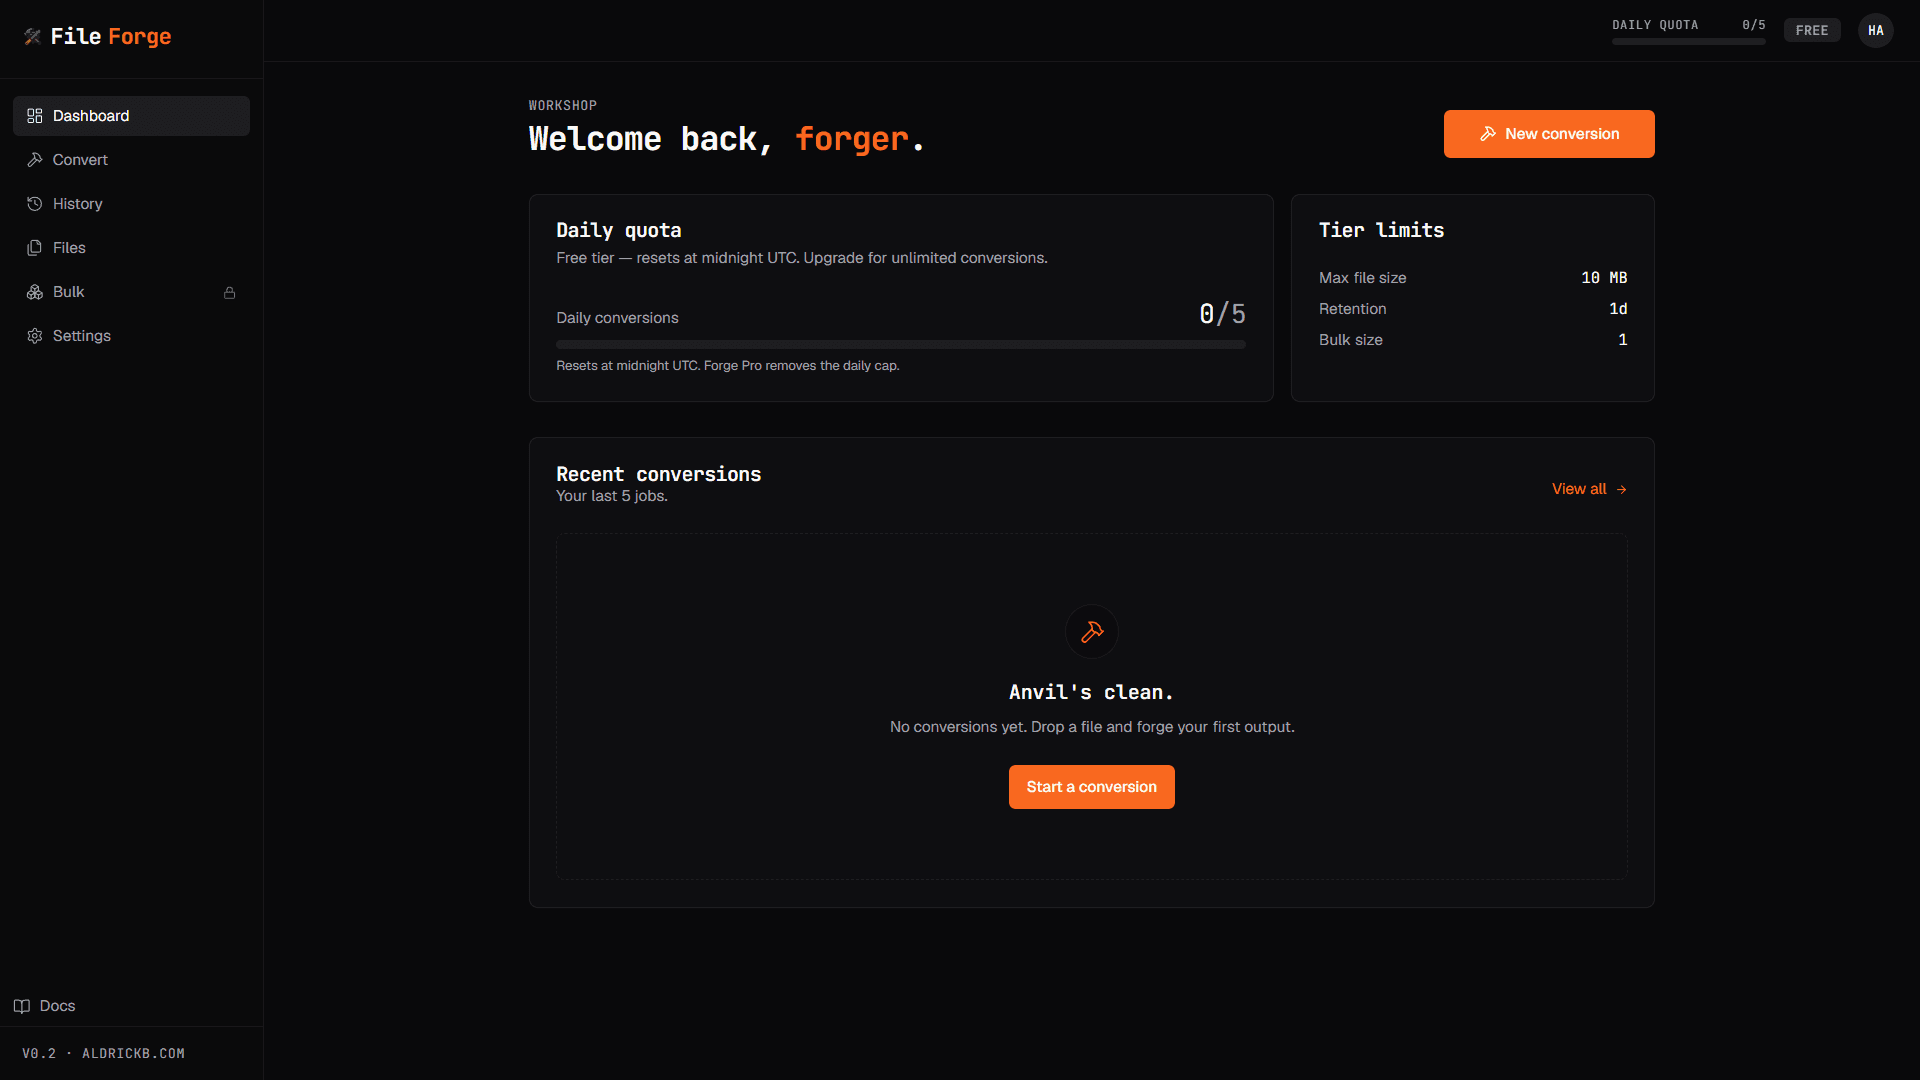Click the History clock icon in sidebar
The width and height of the screenshot is (1920, 1080).
(35, 204)
